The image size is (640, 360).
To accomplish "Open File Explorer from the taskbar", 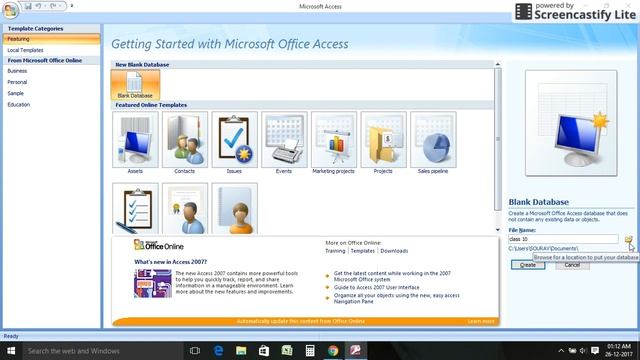I will 241,351.
